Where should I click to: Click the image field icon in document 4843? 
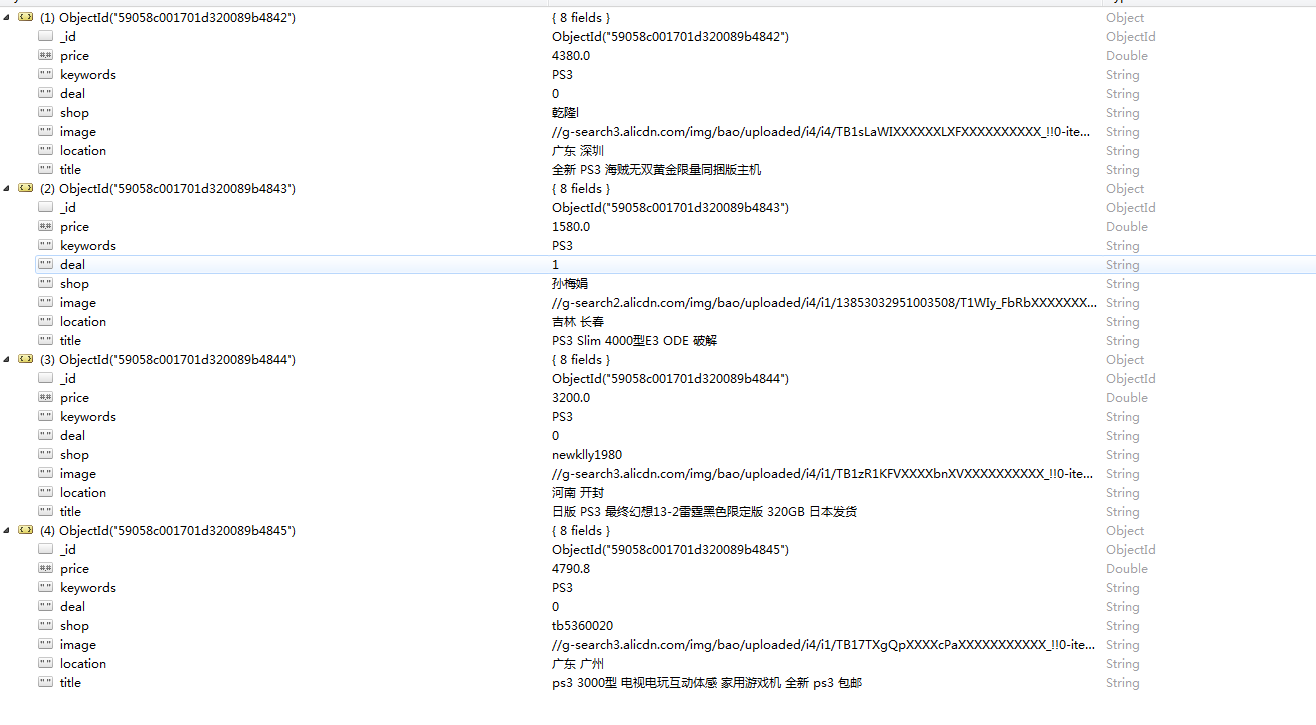tap(45, 303)
